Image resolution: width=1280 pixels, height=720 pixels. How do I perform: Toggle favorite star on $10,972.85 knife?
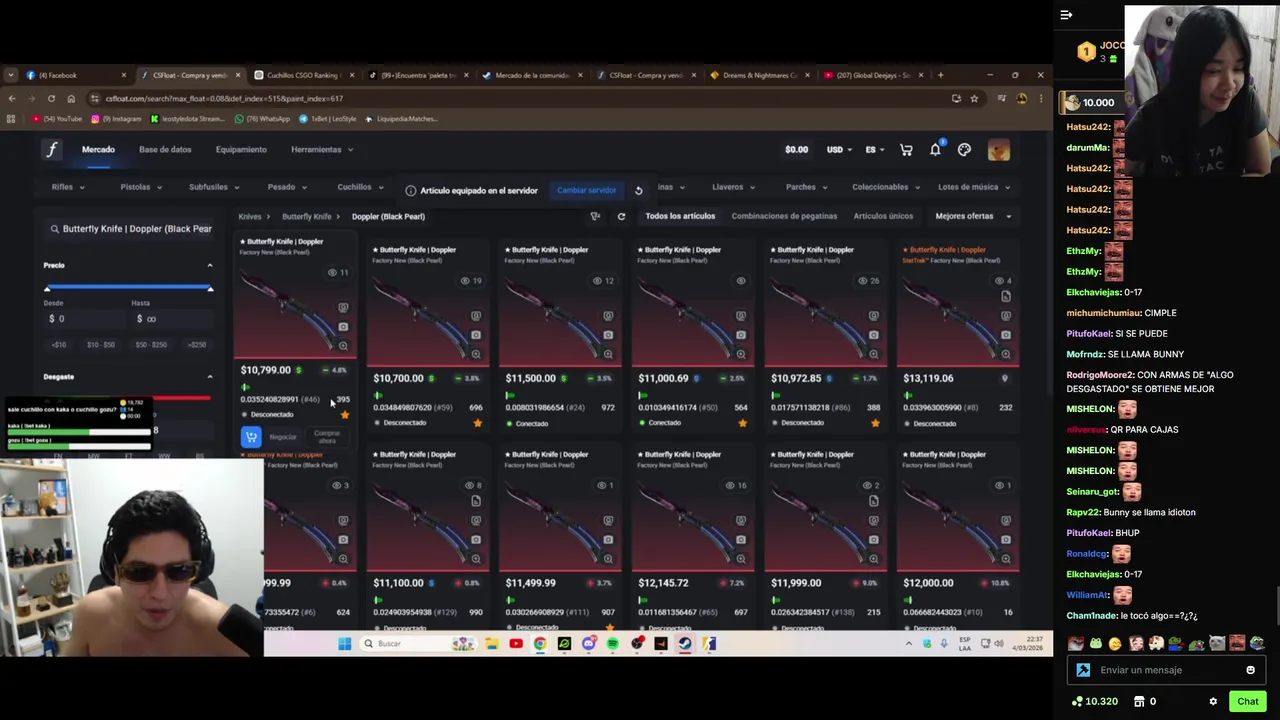[875, 424]
